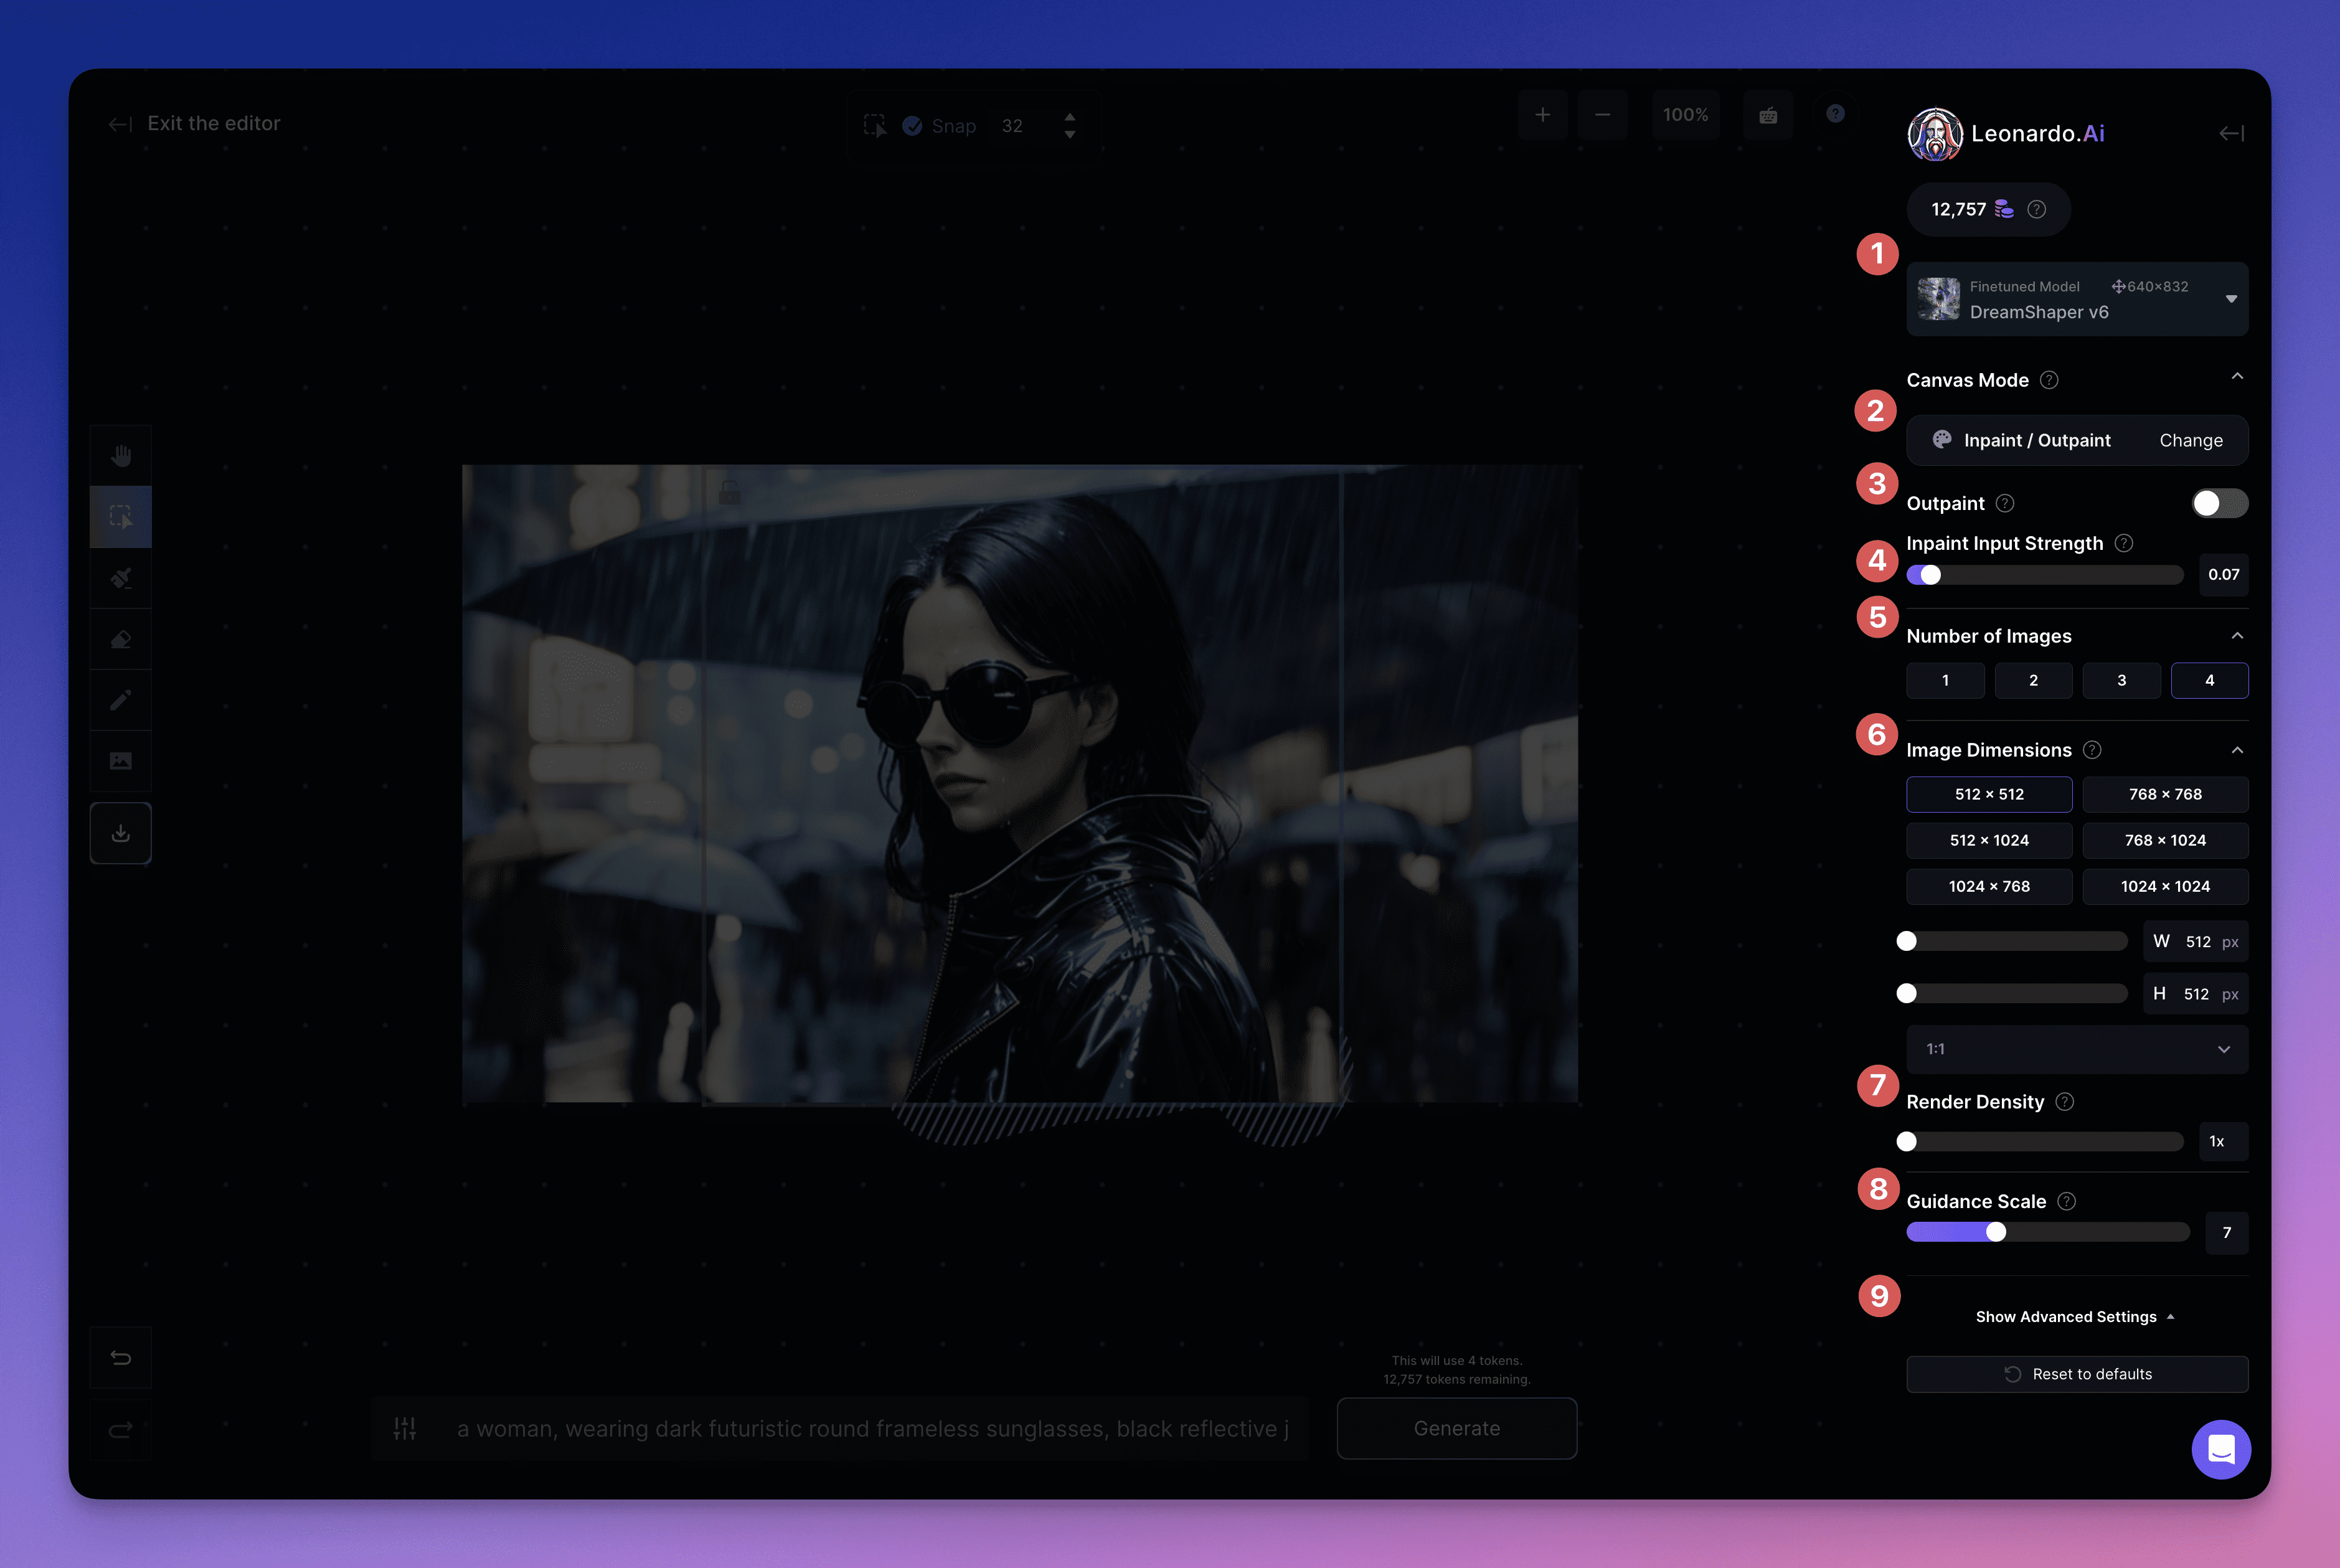Open the keyboard shortcuts icon

click(x=1768, y=115)
